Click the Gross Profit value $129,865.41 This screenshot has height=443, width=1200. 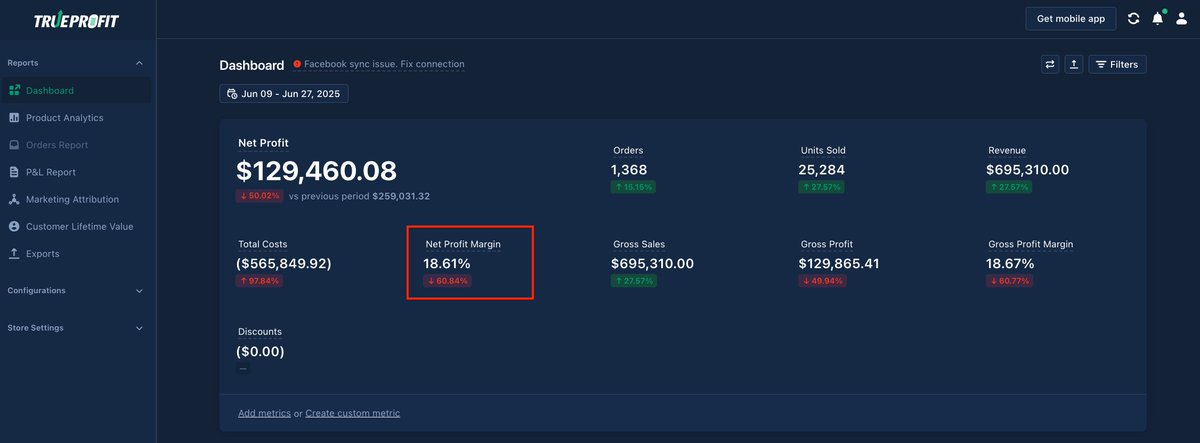[x=839, y=264]
